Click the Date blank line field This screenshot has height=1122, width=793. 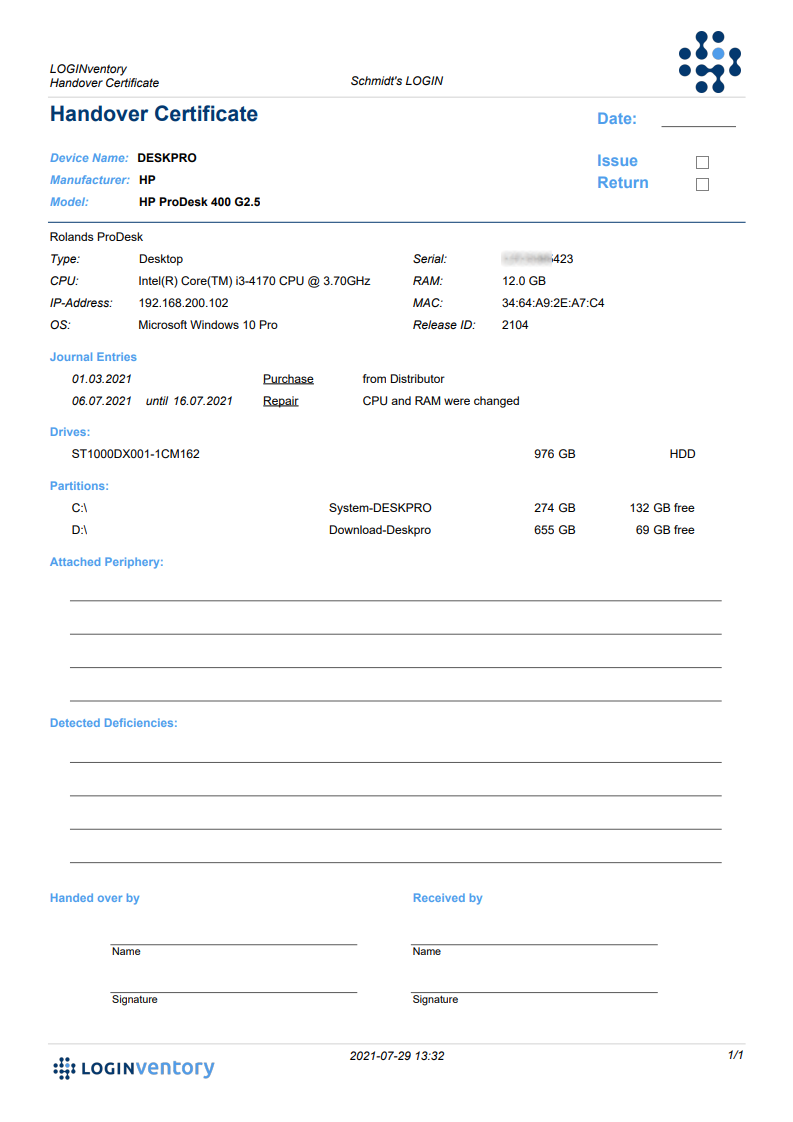coord(699,119)
